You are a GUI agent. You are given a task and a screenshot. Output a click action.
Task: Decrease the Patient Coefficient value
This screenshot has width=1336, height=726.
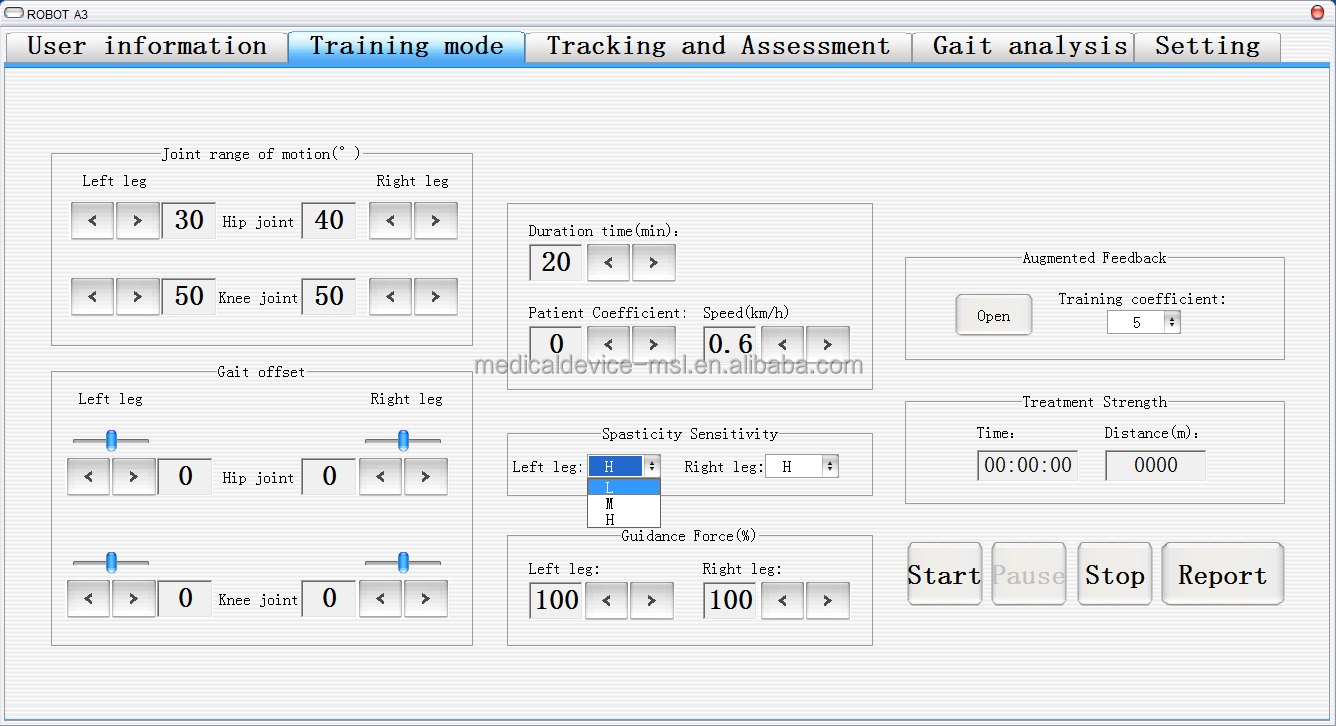[x=608, y=345]
